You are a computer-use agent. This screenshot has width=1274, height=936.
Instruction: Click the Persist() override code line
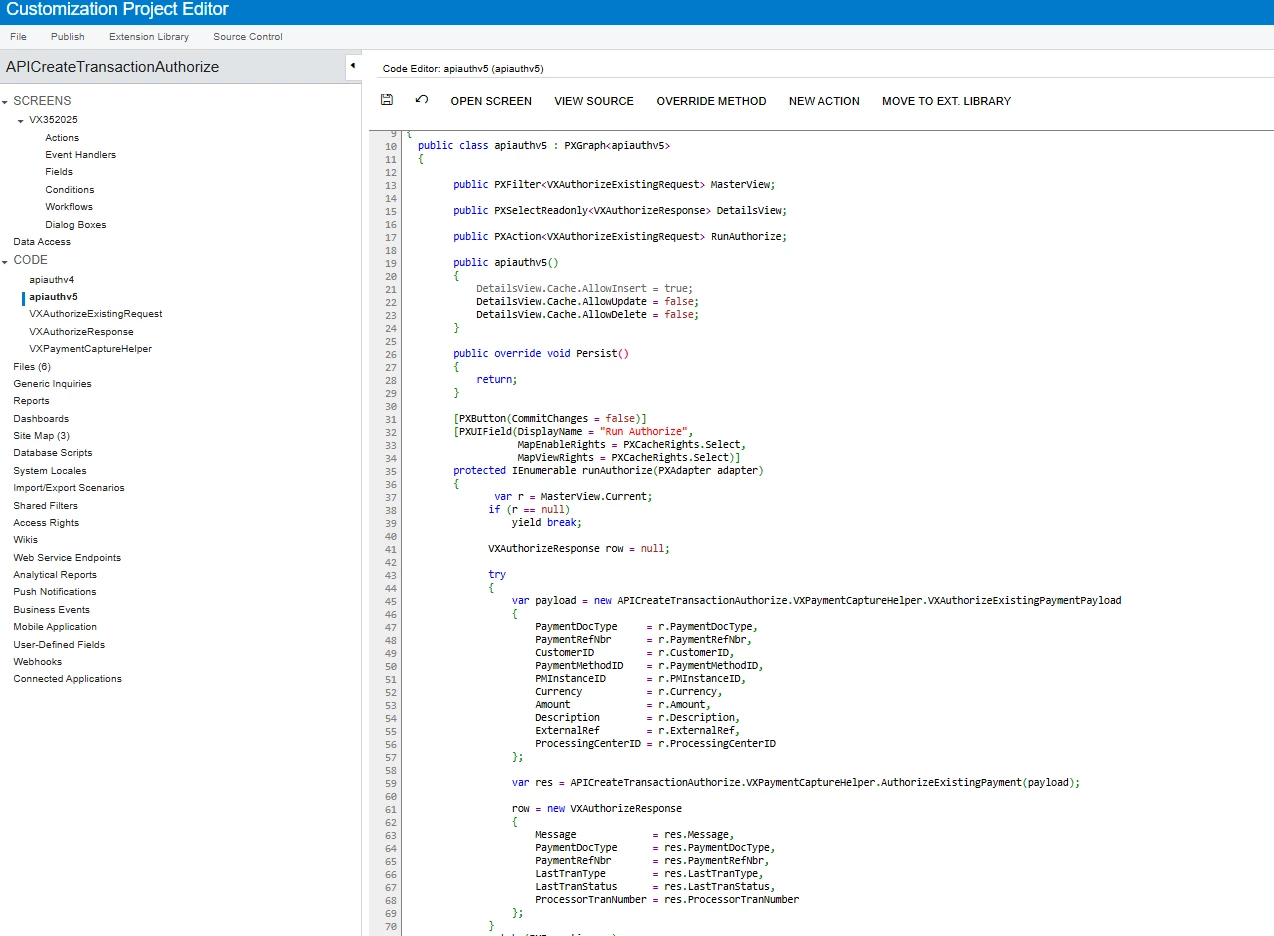pos(541,354)
